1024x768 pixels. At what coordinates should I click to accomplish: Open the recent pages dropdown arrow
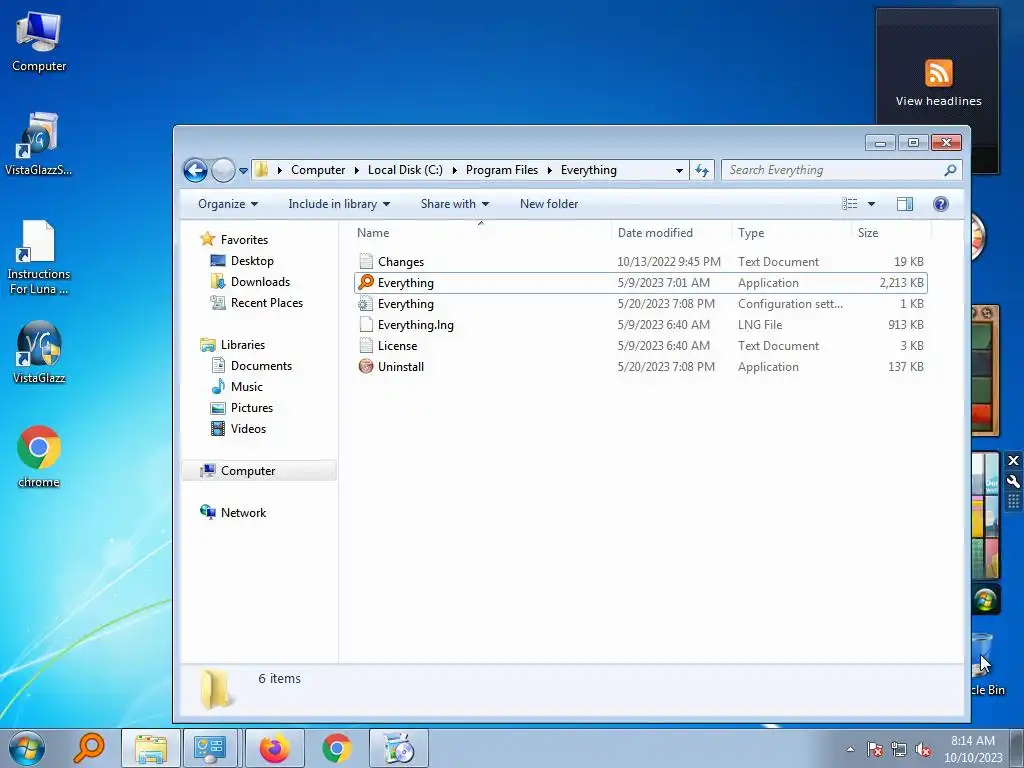pyautogui.click(x=243, y=170)
